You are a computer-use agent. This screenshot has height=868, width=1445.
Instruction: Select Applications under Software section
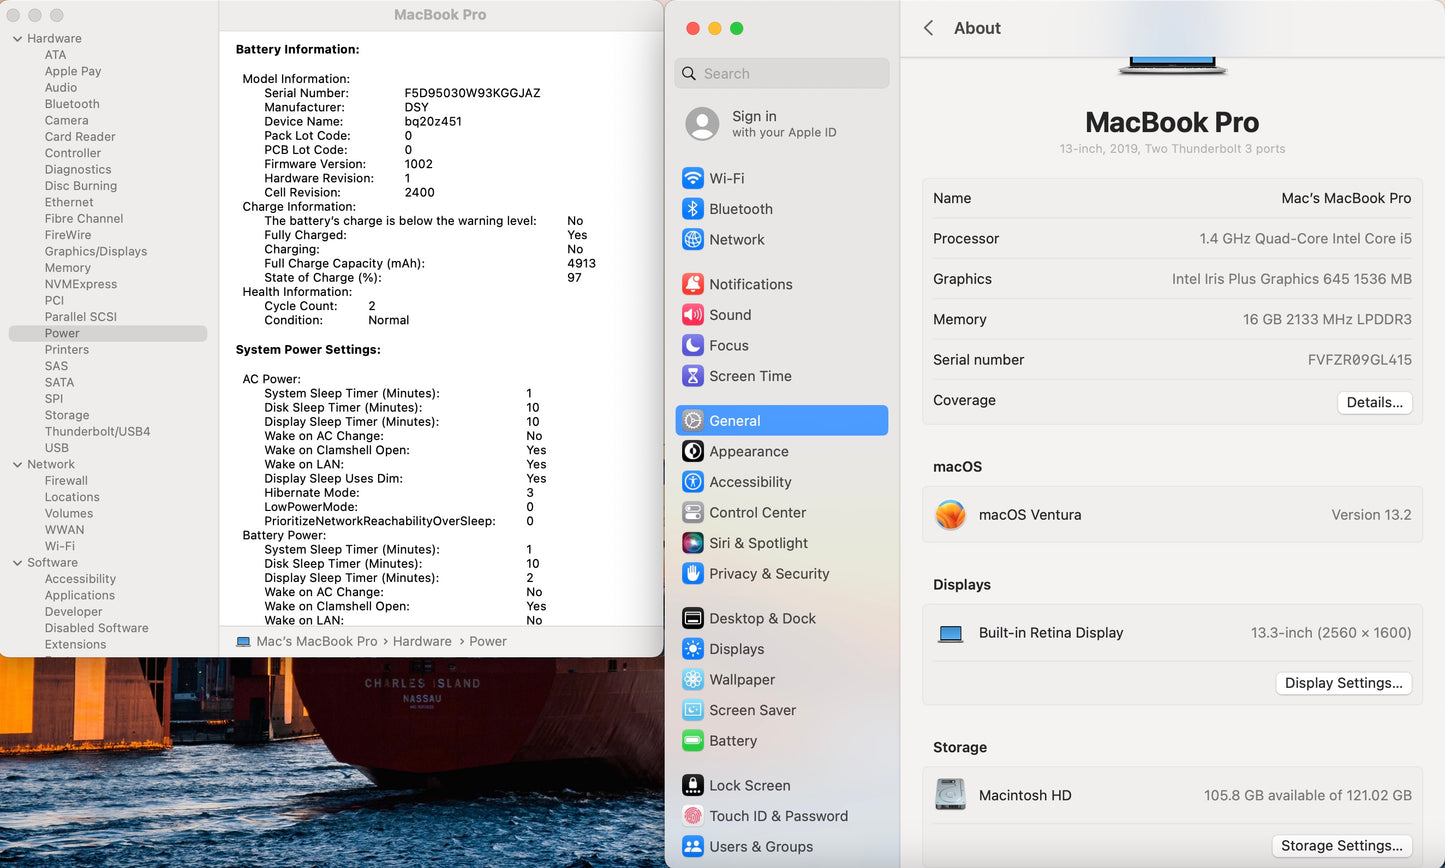pyautogui.click(x=80, y=596)
